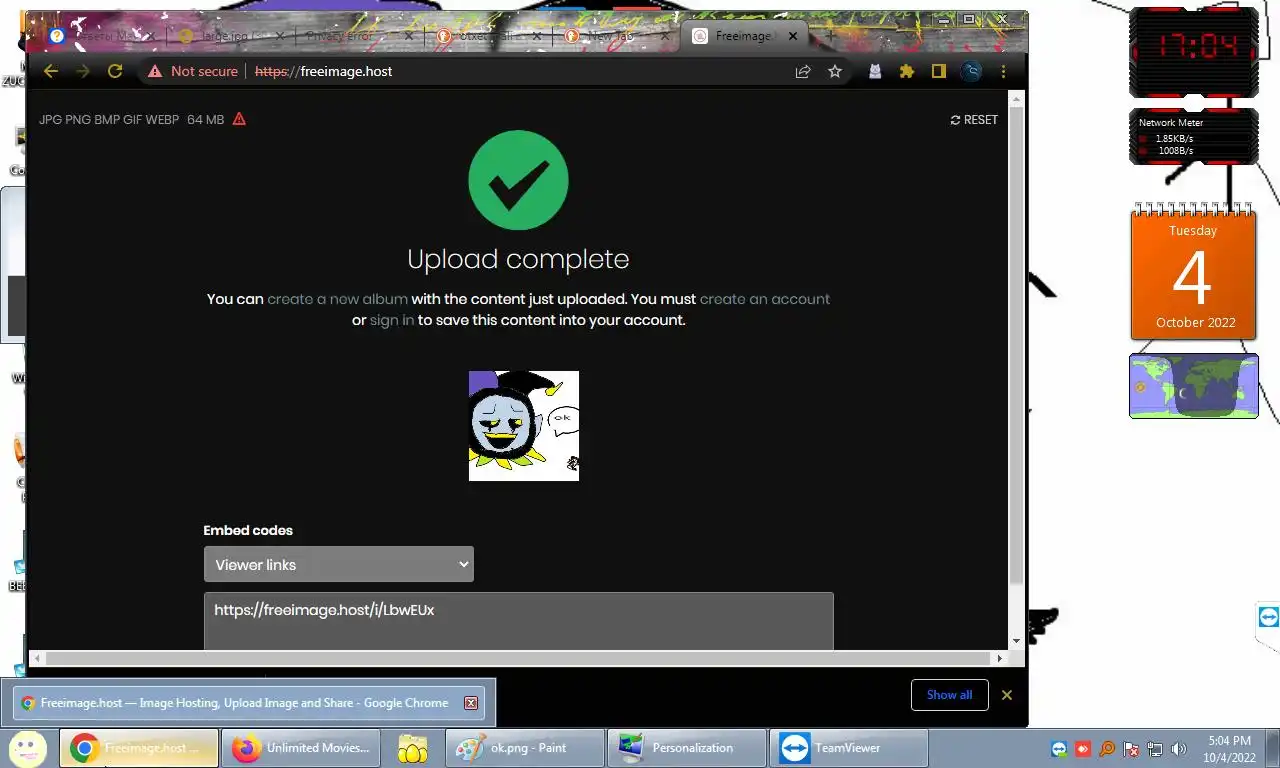This screenshot has width=1280, height=768.
Task: Click the Not secure warning icon
Action: [154, 71]
